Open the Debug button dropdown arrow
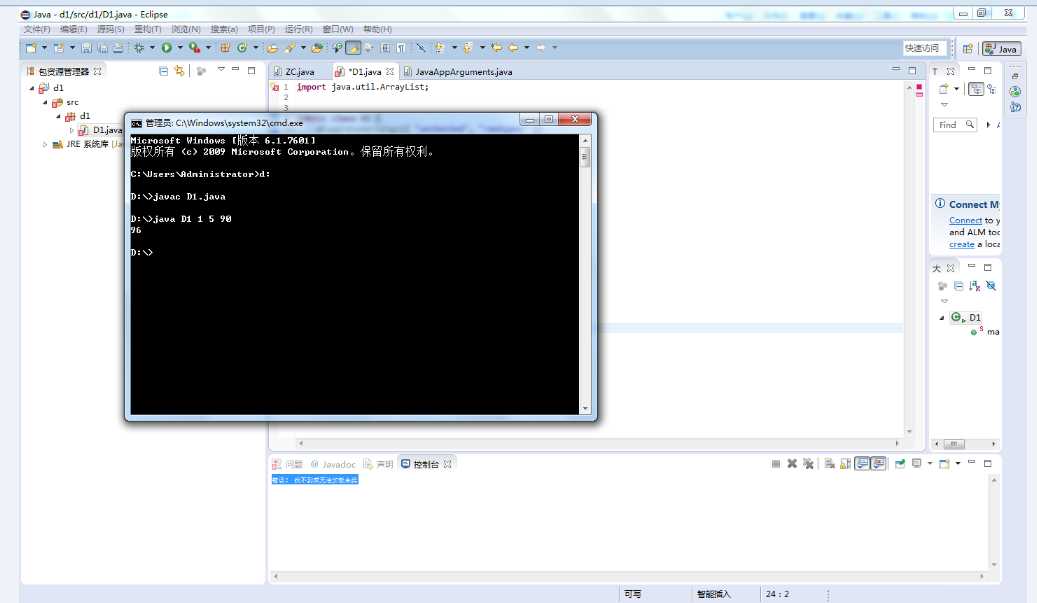 152,48
